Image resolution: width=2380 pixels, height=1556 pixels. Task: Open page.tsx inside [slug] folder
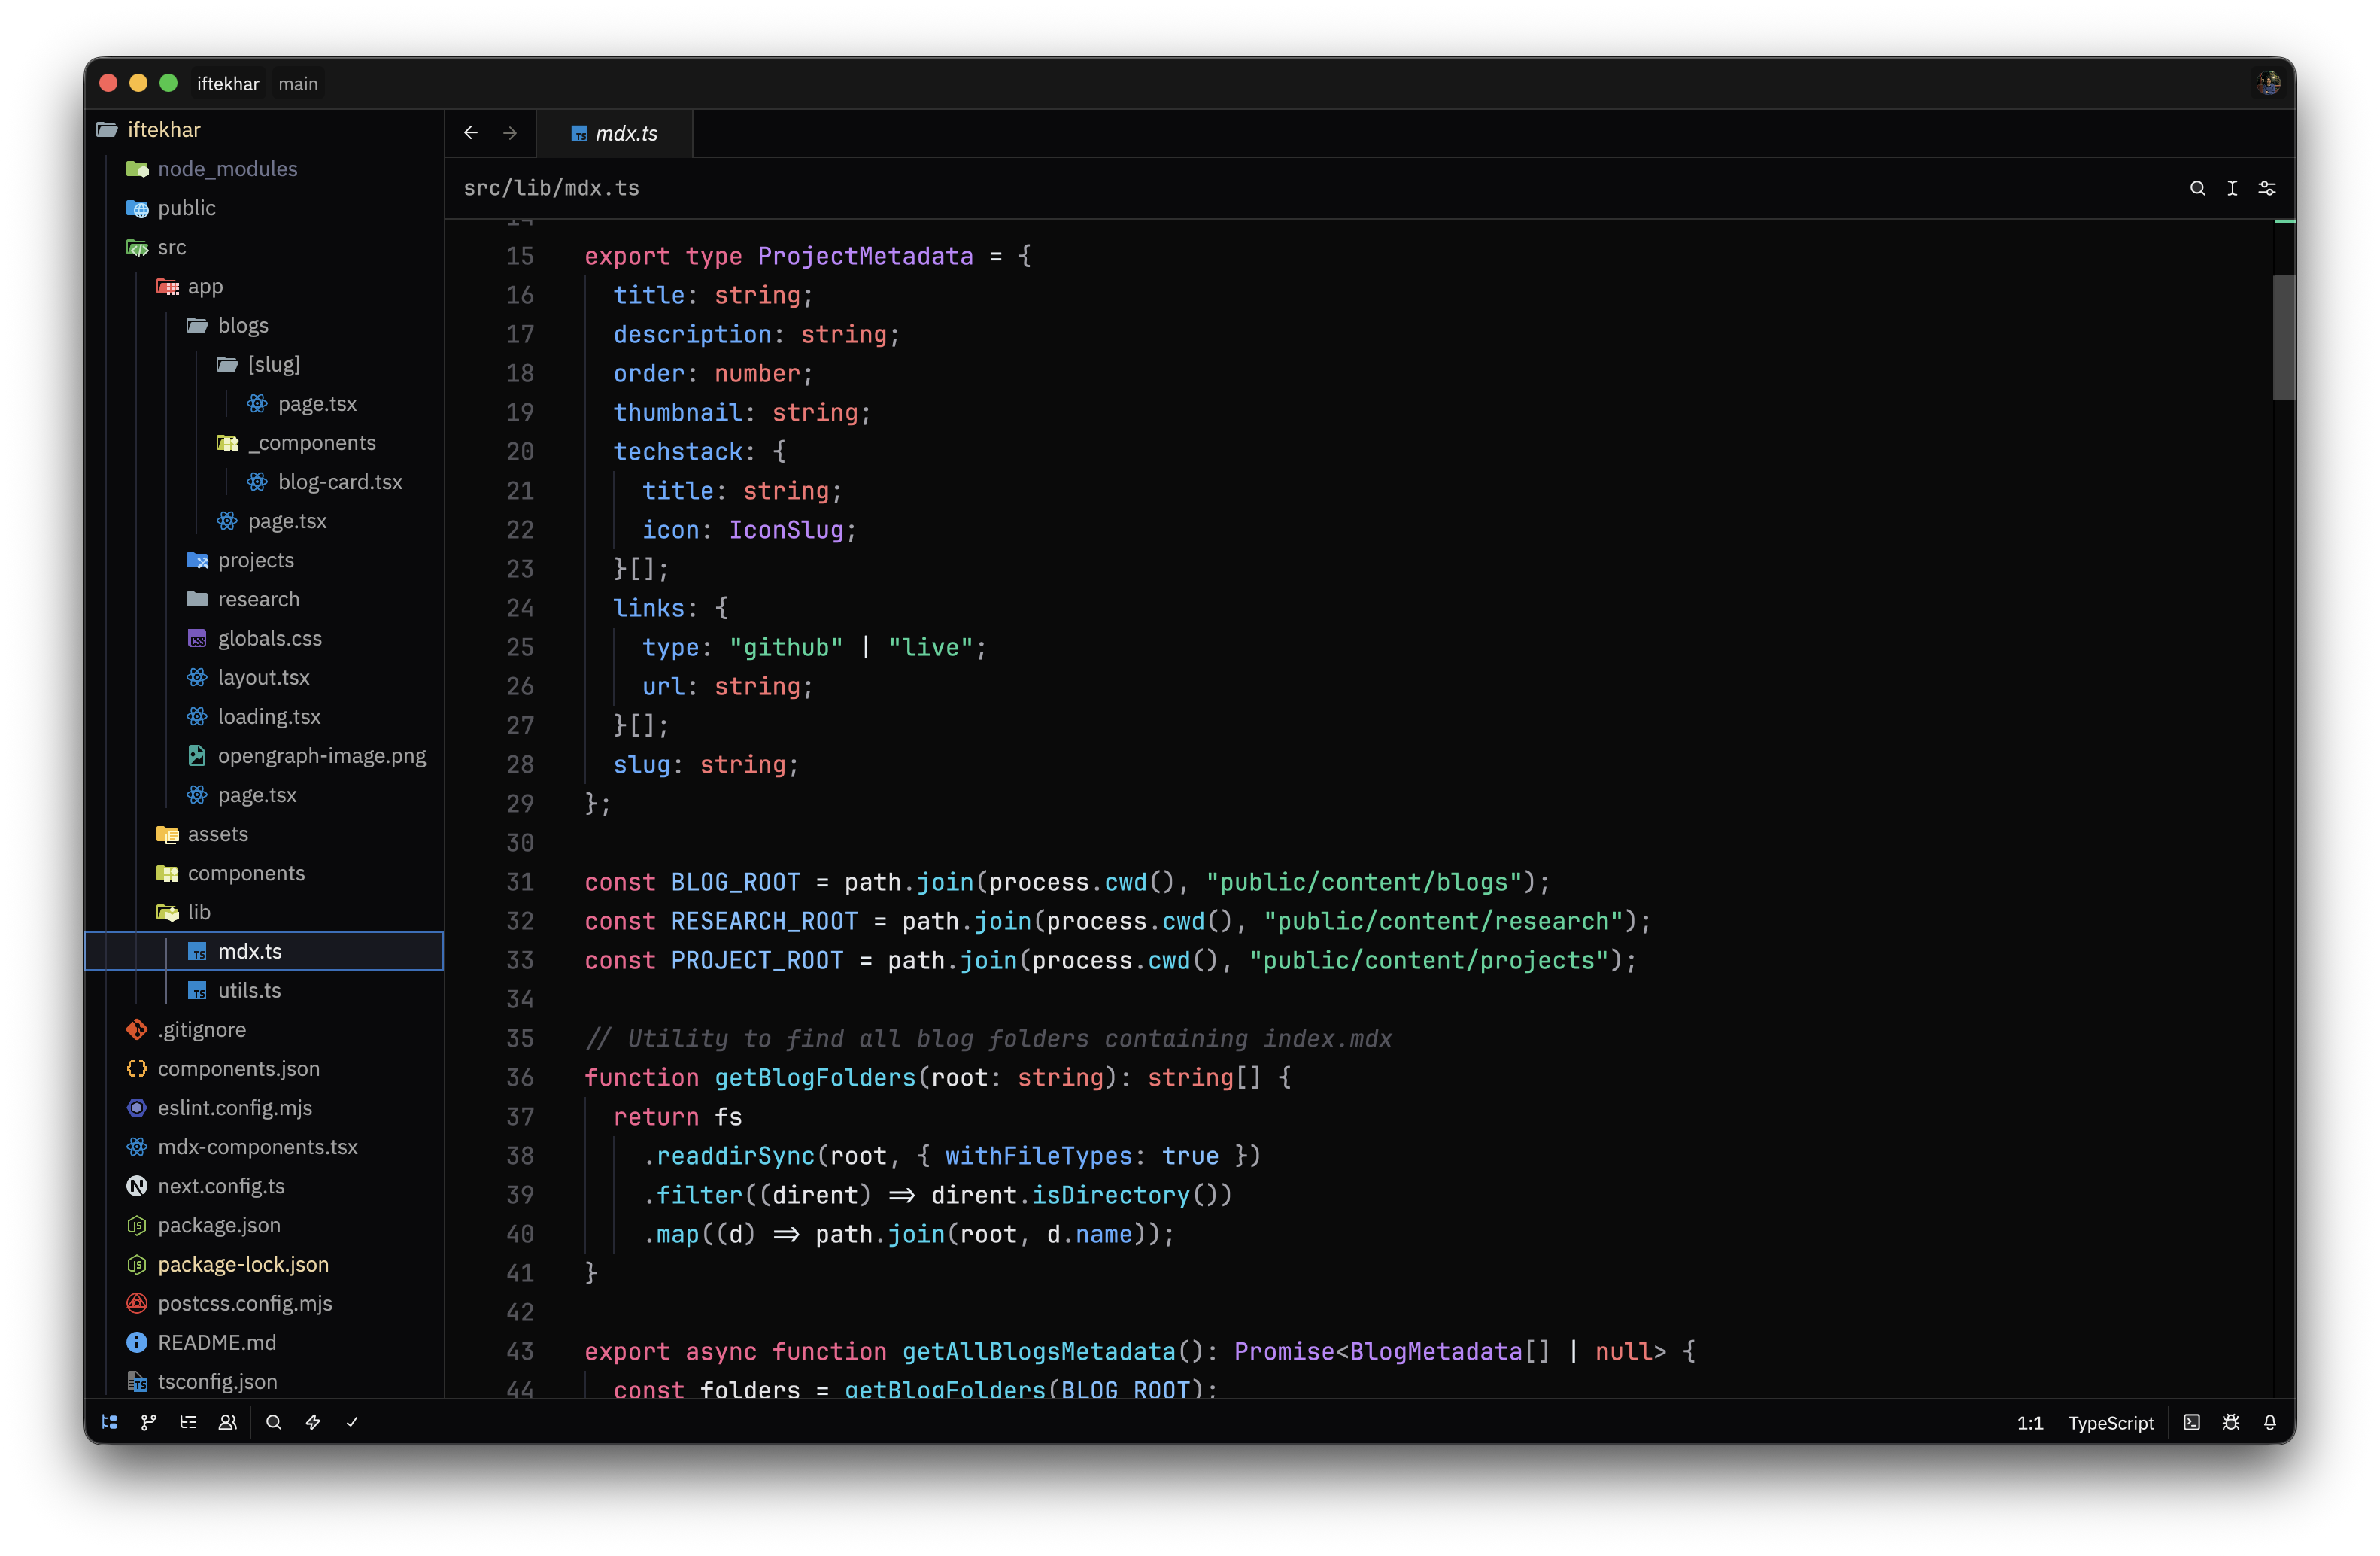264,403
